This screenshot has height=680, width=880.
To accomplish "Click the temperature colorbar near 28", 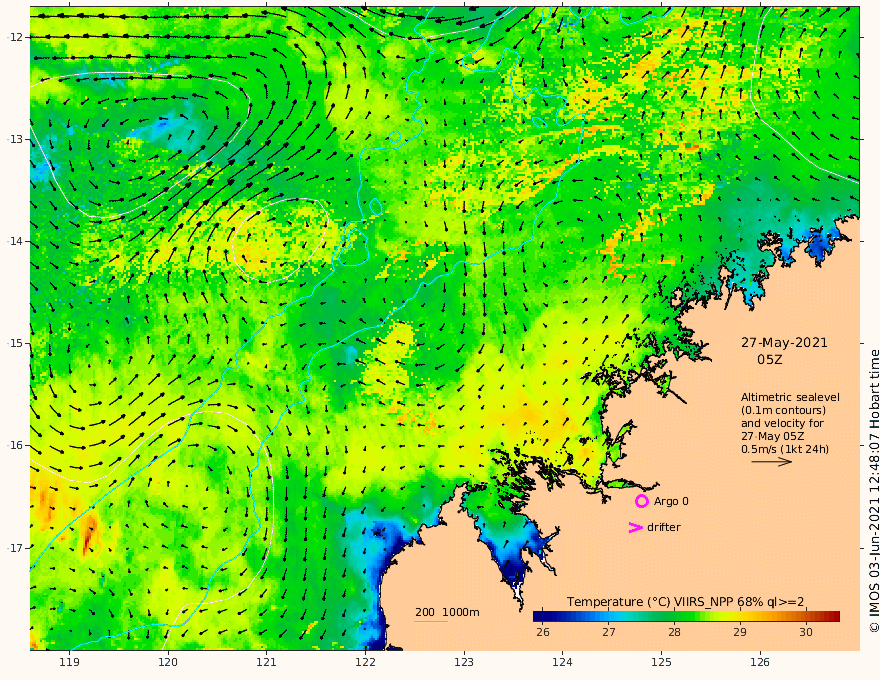I will click(x=675, y=617).
